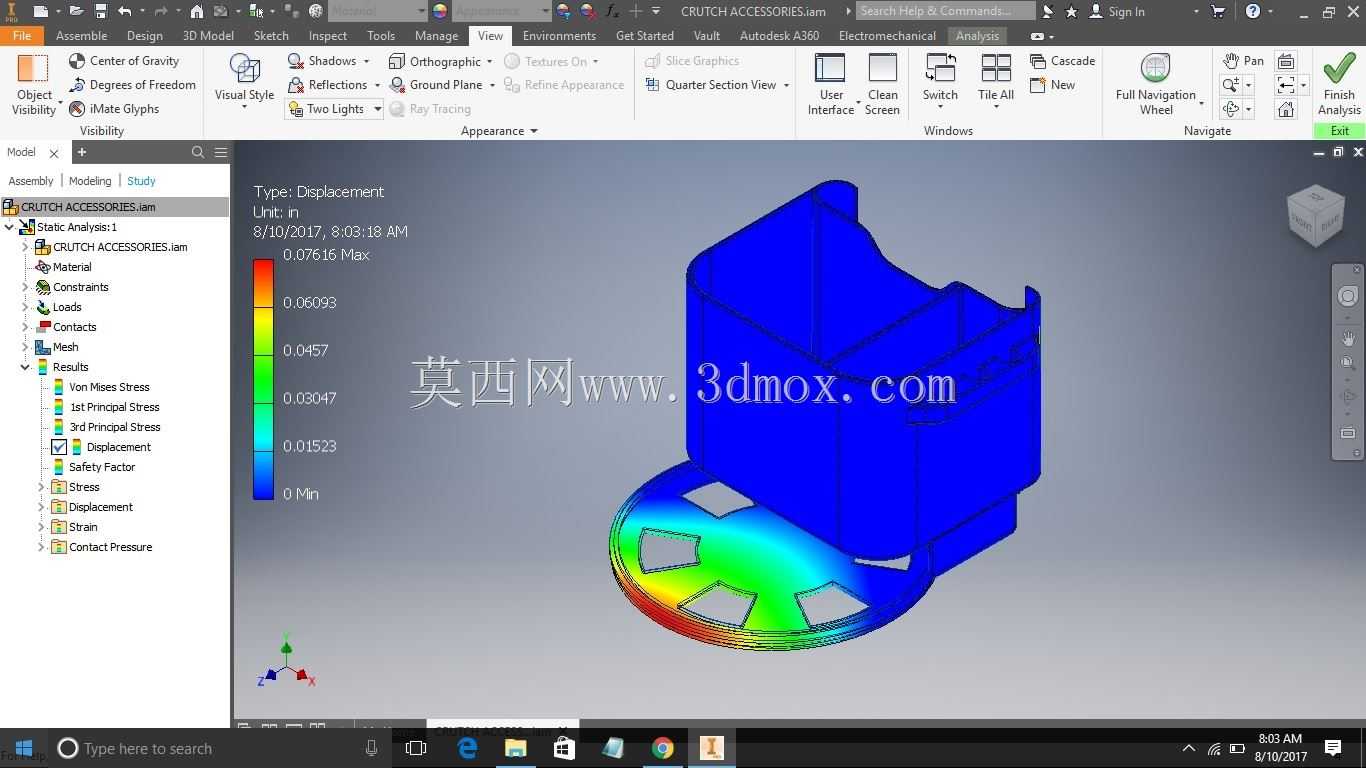Viewport: 1366px width, 768px height.
Task: Click the Quarter Section View tool
Action: tap(717, 85)
